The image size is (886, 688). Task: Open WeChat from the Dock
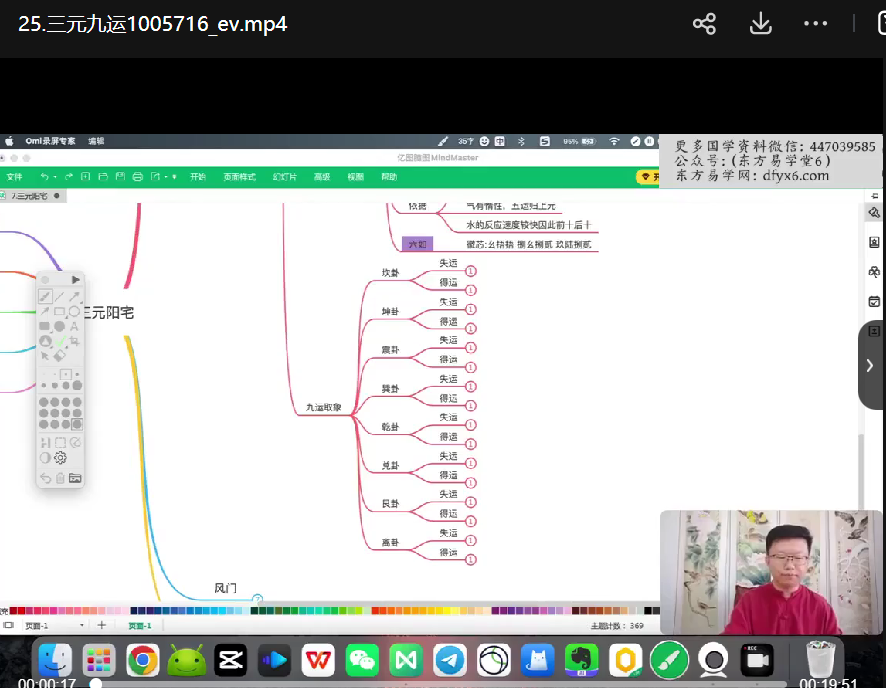tap(362, 660)
